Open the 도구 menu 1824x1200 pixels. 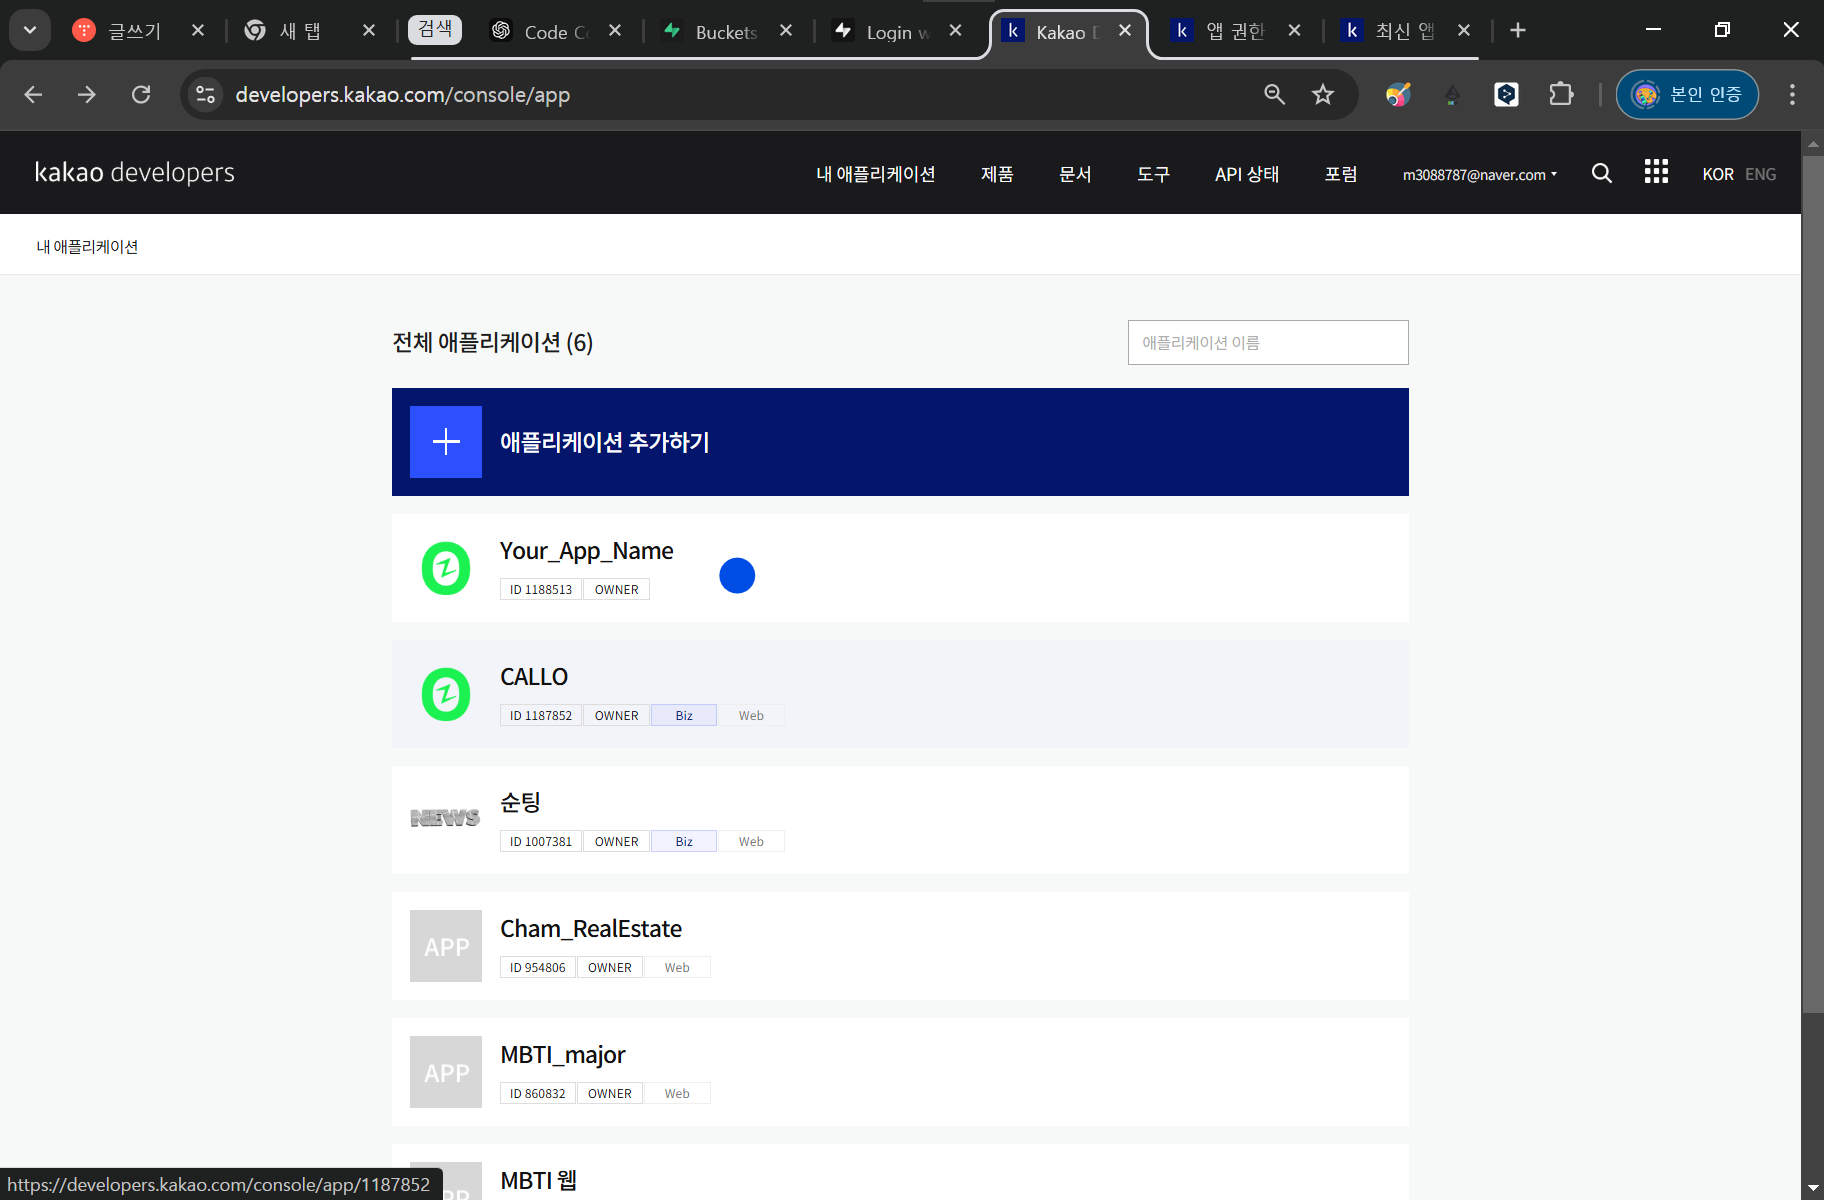click(1153, 174)
